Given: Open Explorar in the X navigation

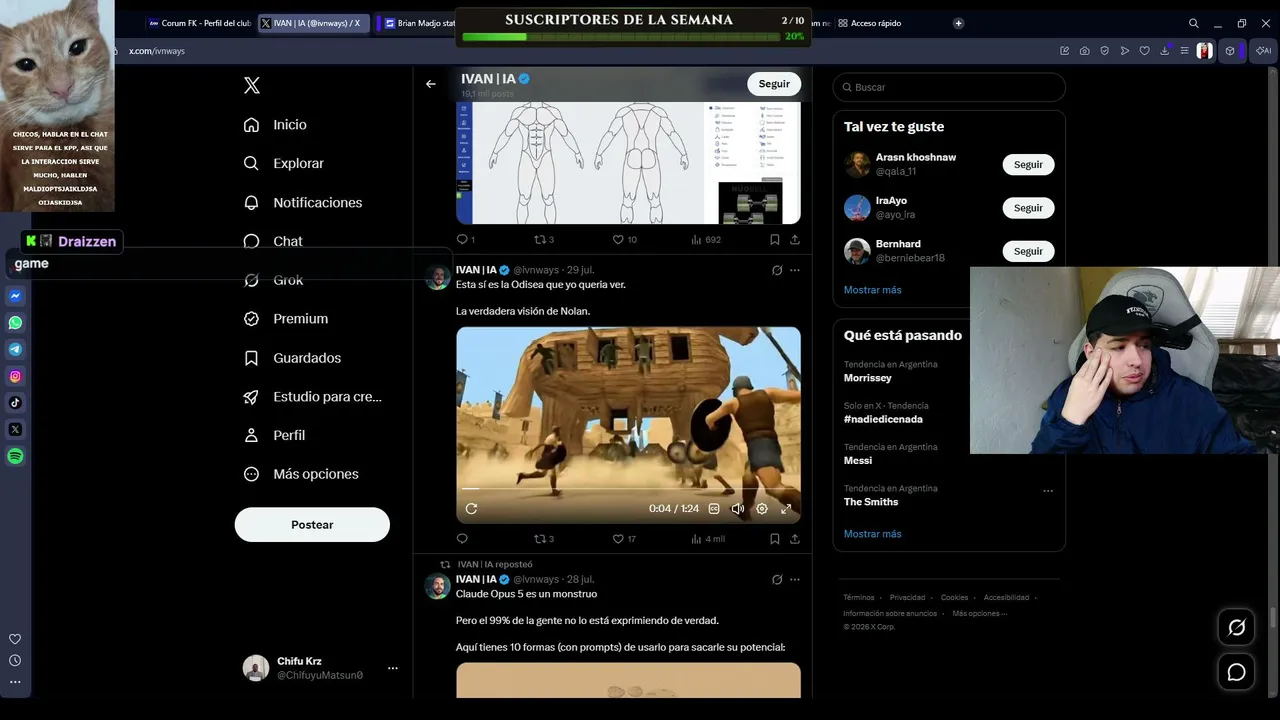Looking at the screenshot, I should tap(284, 163).
